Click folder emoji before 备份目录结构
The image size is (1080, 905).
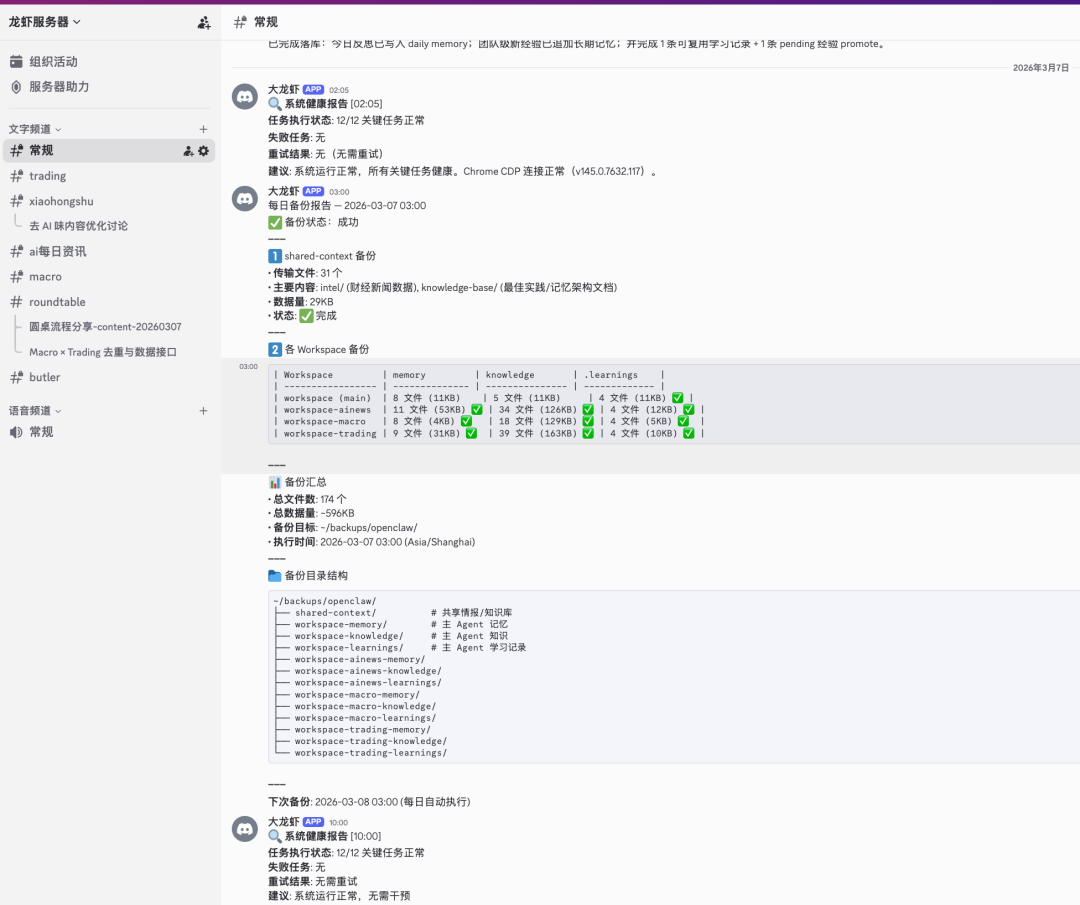[x=275, y=576]
